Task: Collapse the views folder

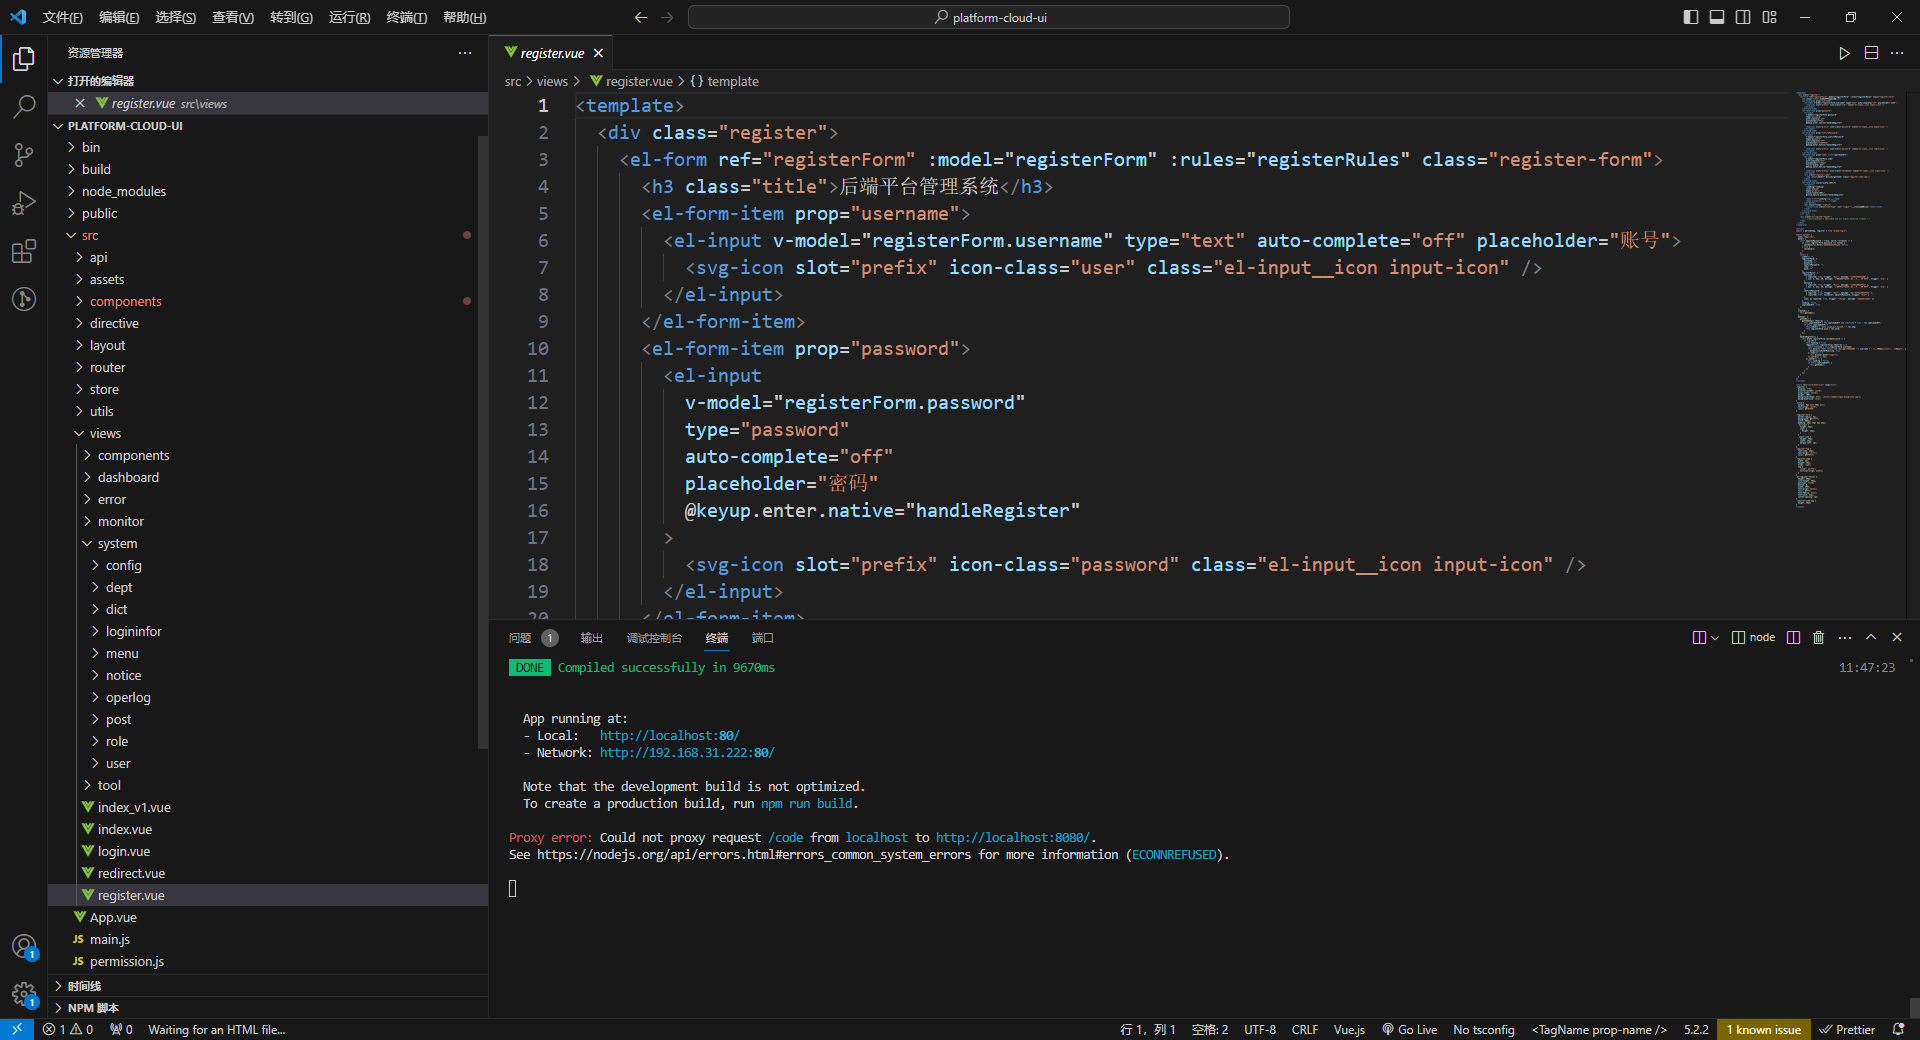Action: 268,433
